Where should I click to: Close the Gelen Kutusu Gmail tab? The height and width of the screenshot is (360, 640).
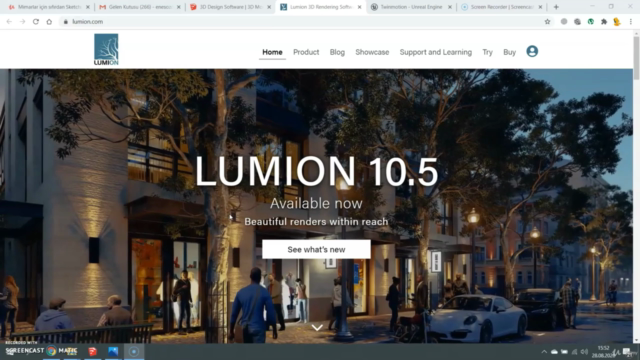178,7
